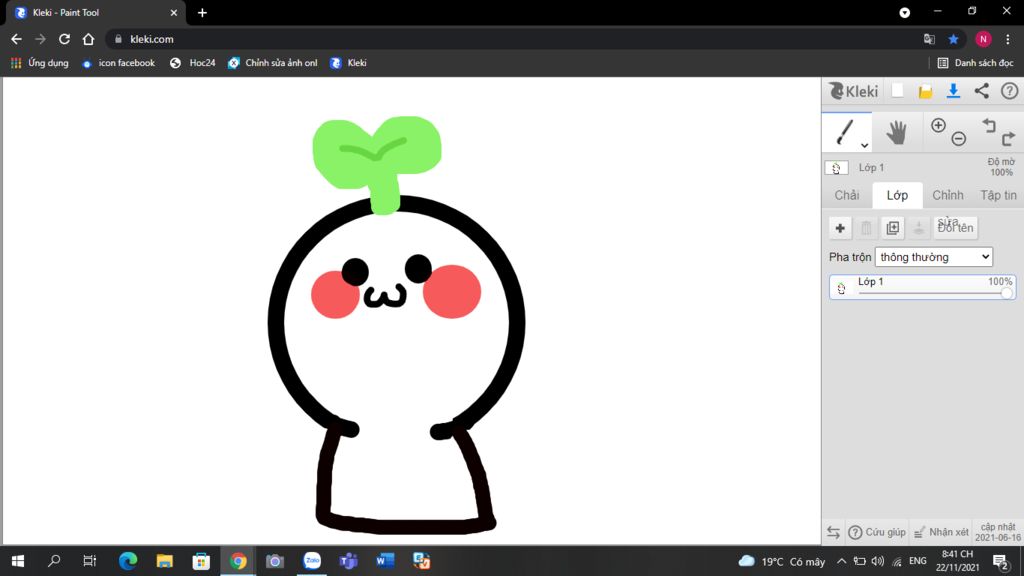
Task: Rename the layer via Đổi tên
Action: (956, 227)
